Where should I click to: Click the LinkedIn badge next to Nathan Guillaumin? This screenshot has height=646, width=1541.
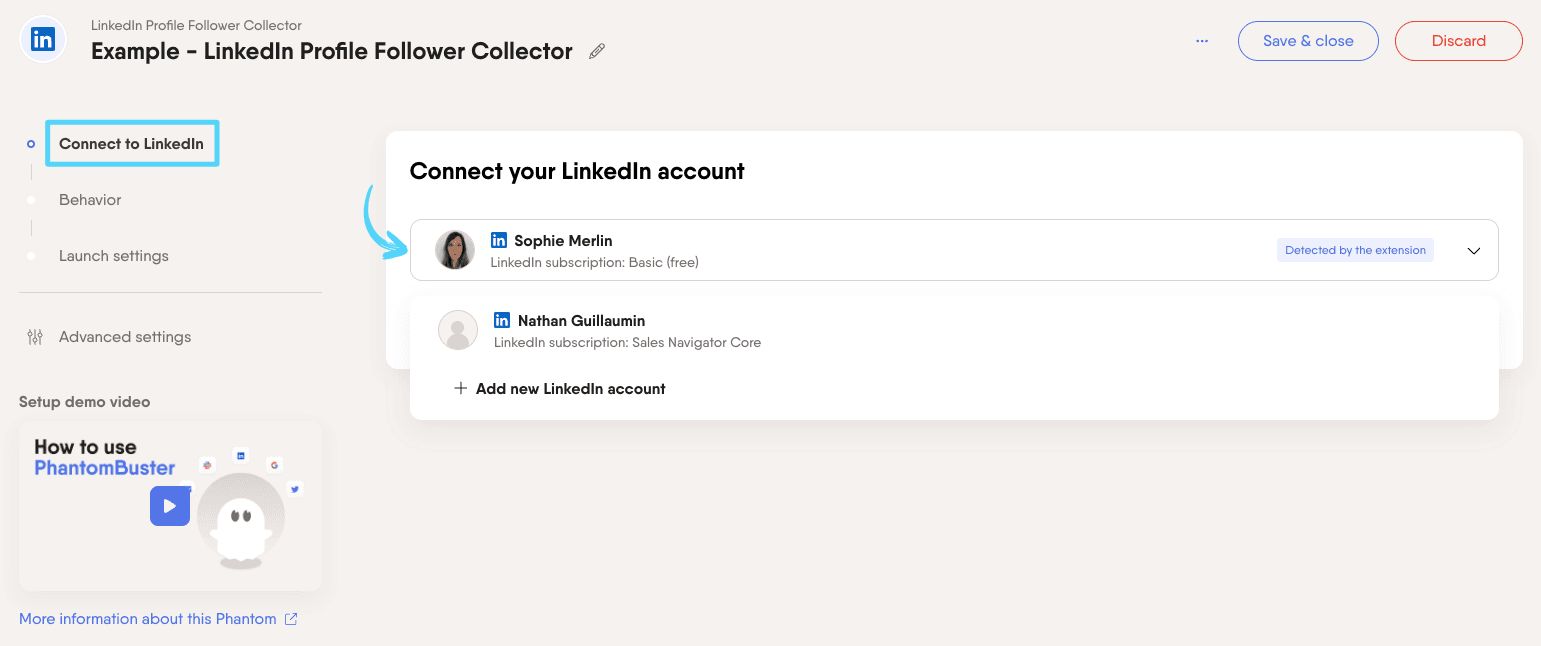point(501,320)
